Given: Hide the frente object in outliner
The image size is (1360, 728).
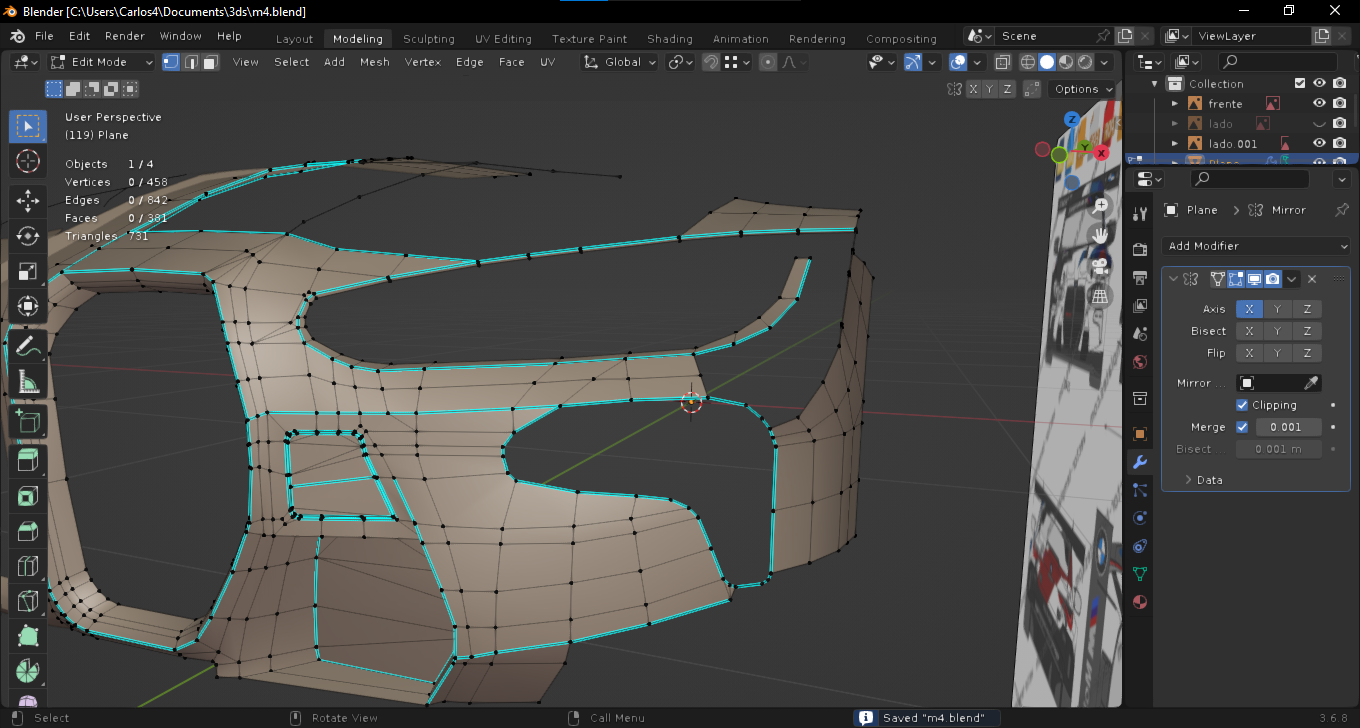Looking at the screenshot, I should (1319, 104).
